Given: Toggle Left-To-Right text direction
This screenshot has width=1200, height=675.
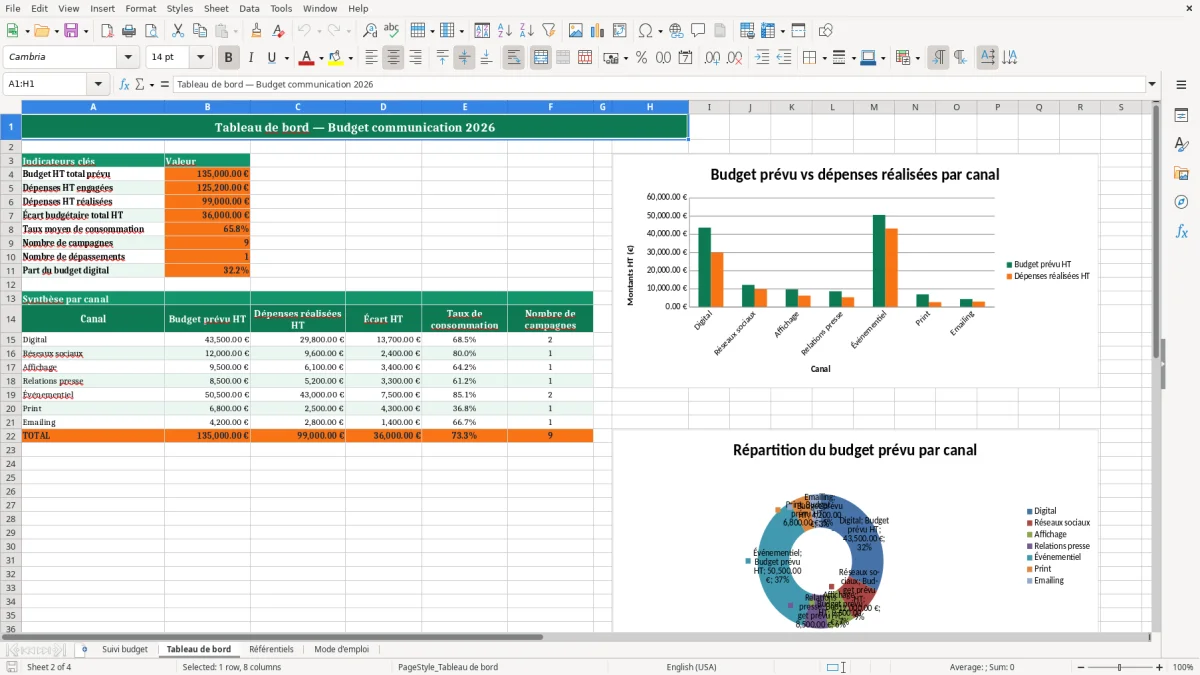Looking at the screenshot, I should [938, 58].
